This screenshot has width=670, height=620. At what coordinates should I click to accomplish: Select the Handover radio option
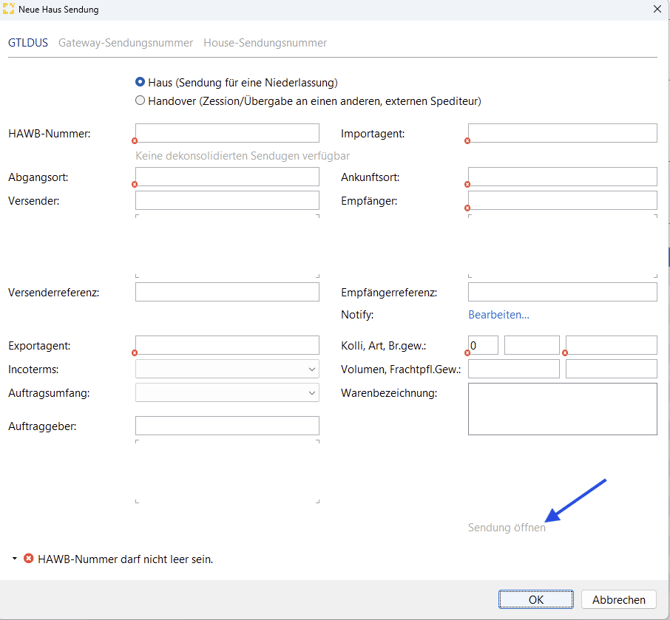140,100
